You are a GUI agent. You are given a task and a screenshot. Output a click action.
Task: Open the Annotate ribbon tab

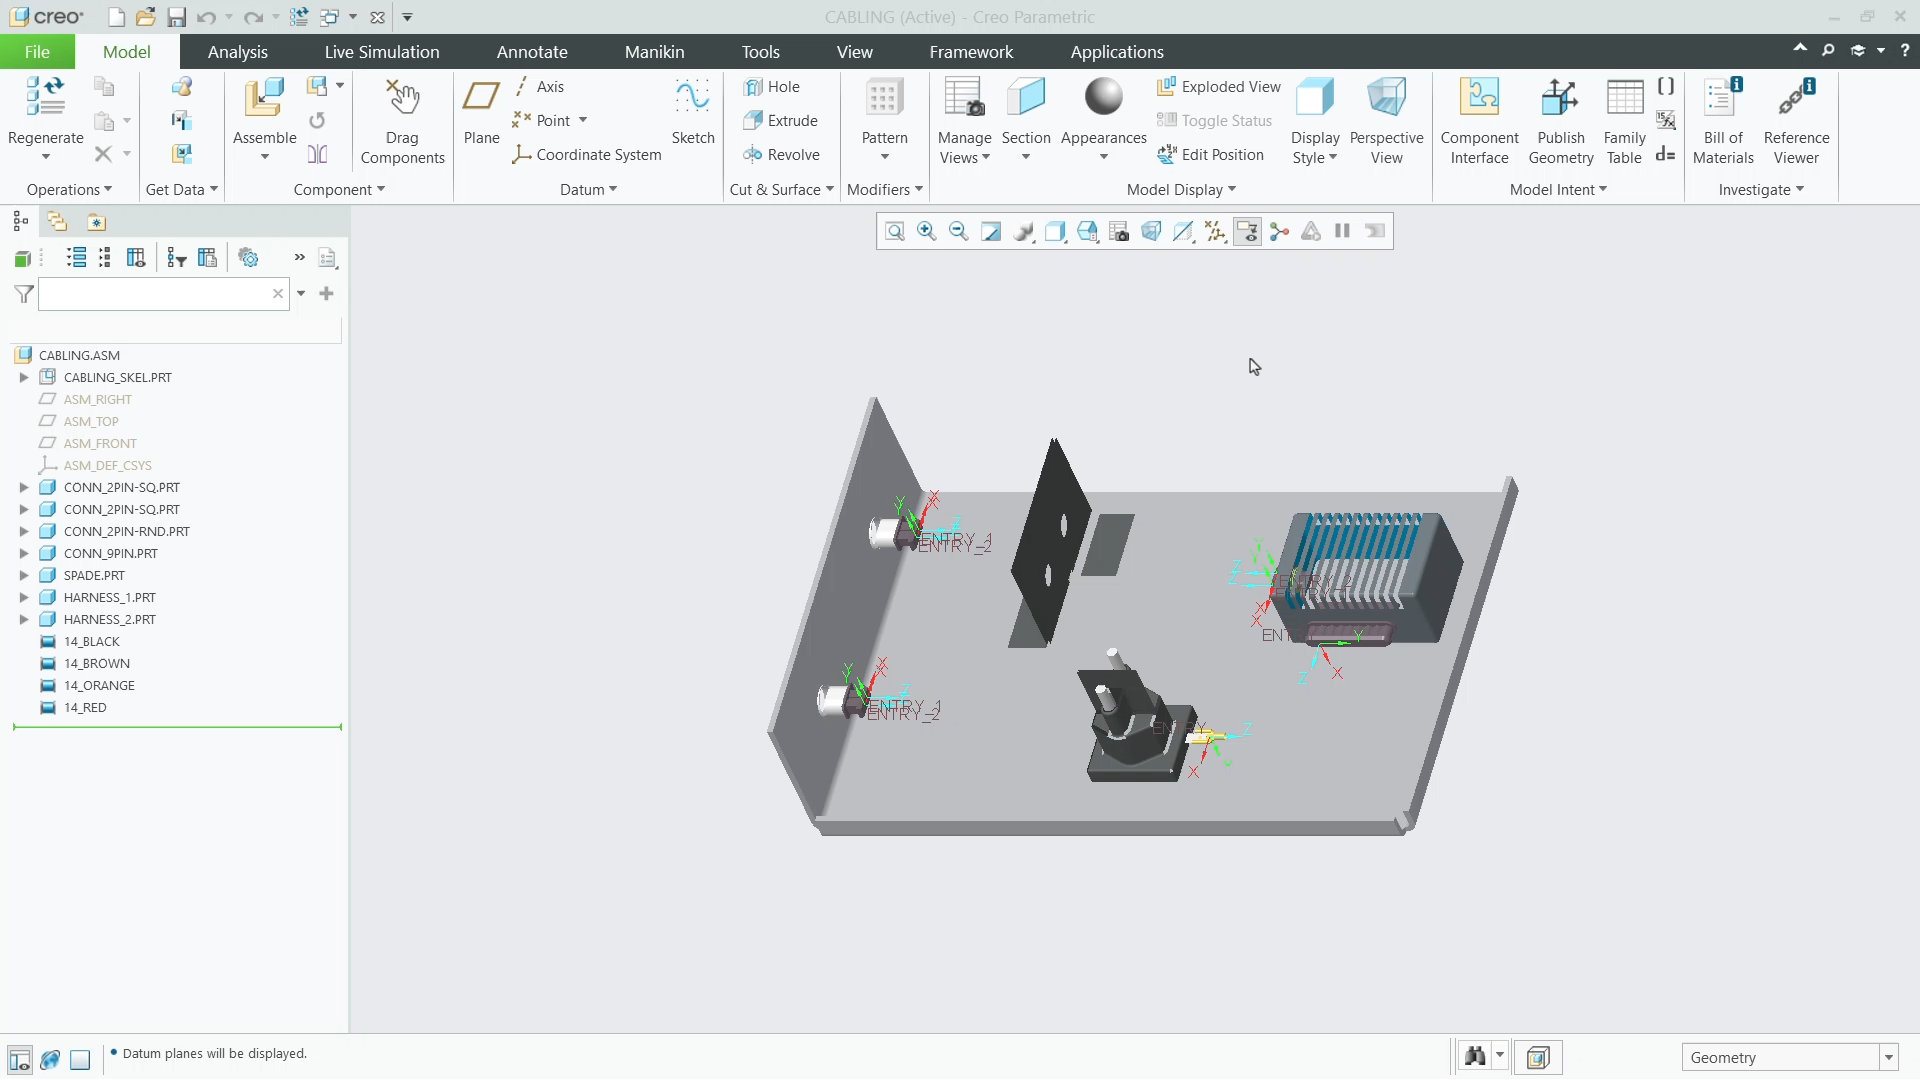tap(532, 52)
